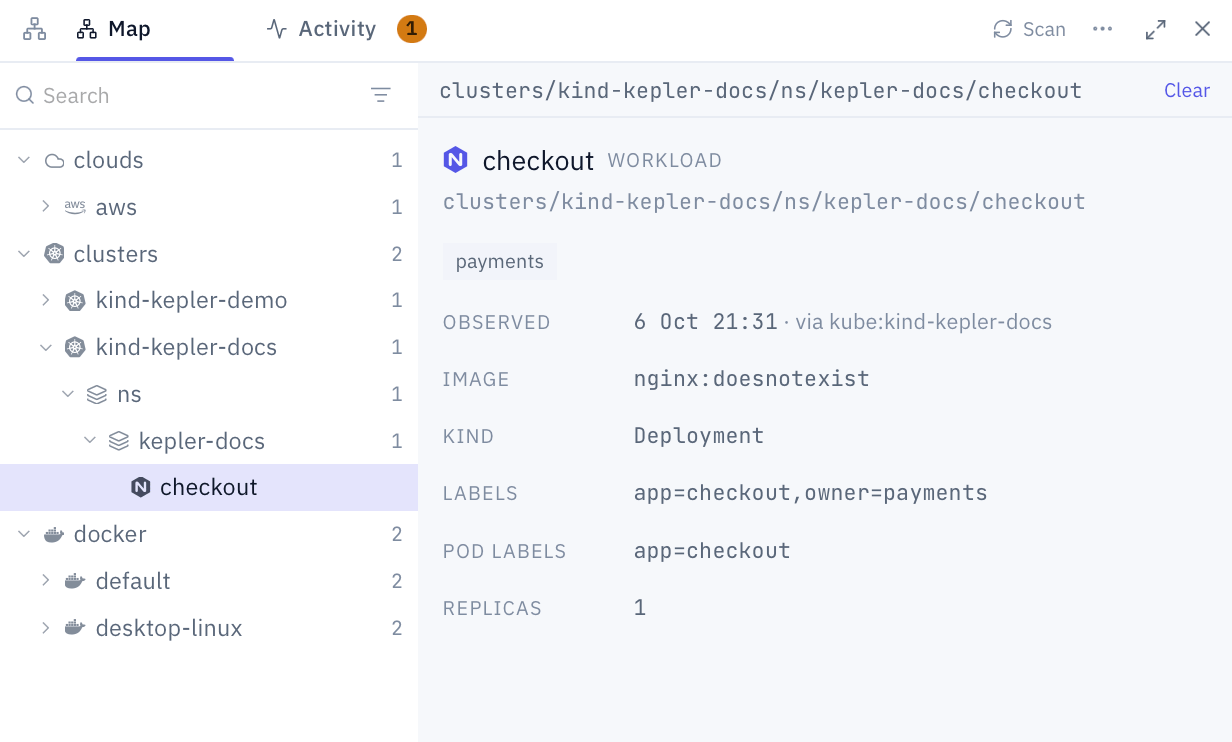The height and width of the screenshot is (742, 1232).
Task: Click the Docker whale icon beside docker
Action: pyautogui.click(x=54, y=535)
